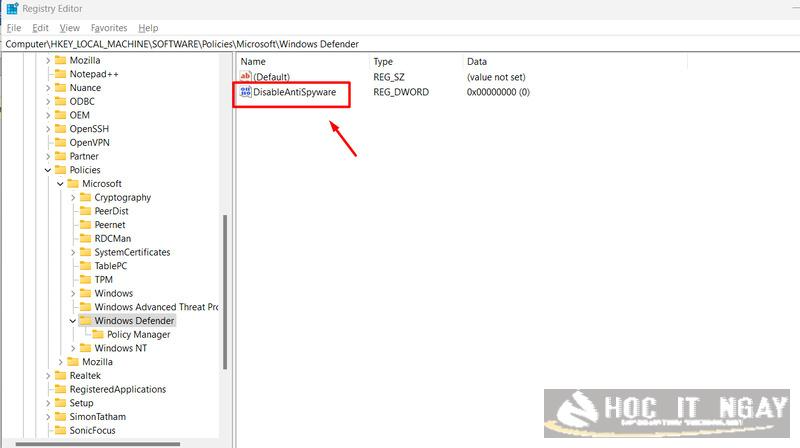Expand the Setup key
This screenshot has height=448, width=800.
(x=48, y=403)
